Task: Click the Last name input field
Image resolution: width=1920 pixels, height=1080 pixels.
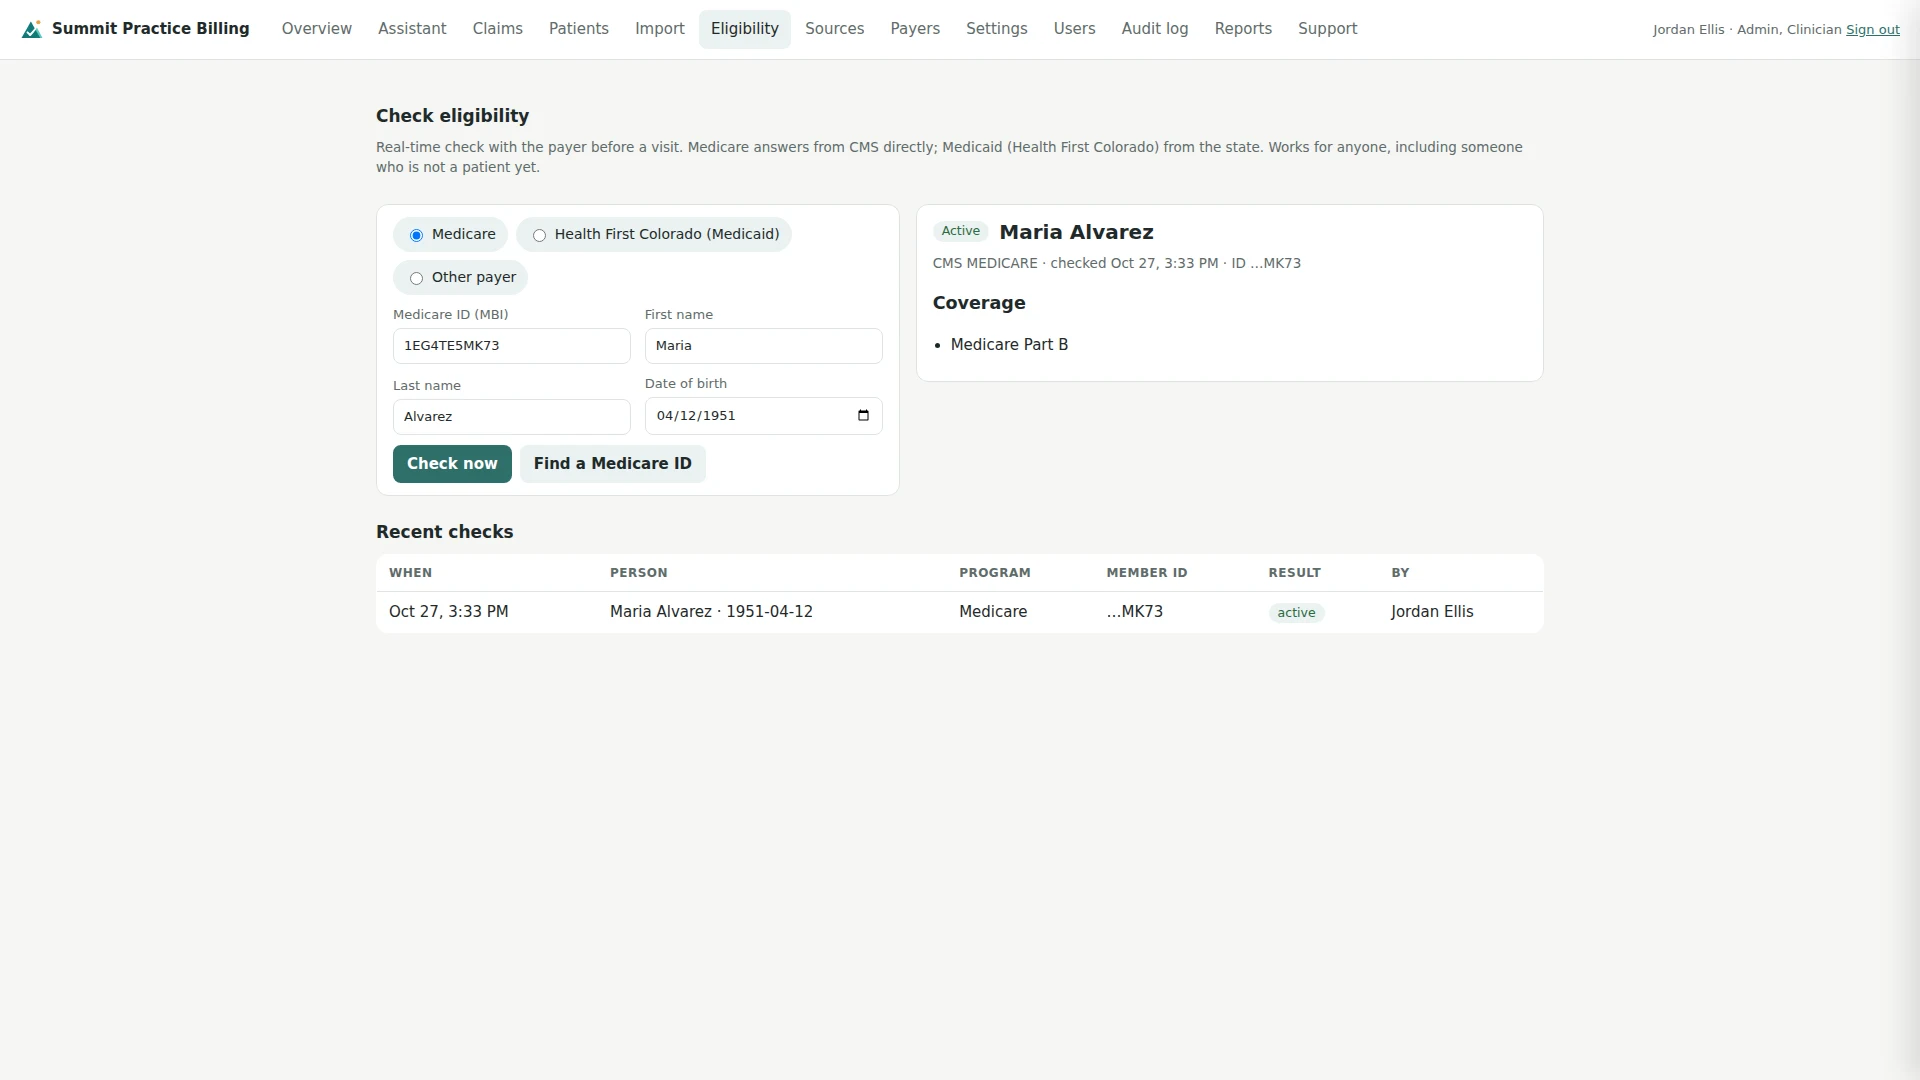Action: point(512,417)
